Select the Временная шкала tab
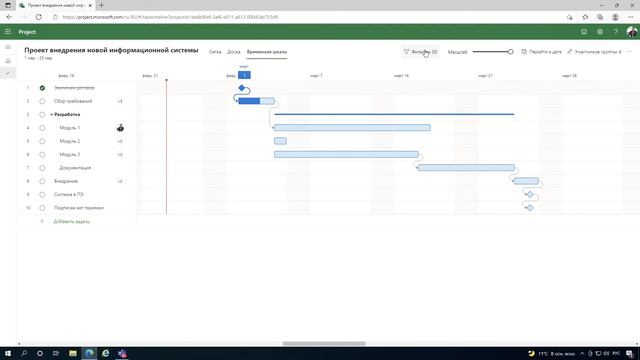 coord(267,52)
